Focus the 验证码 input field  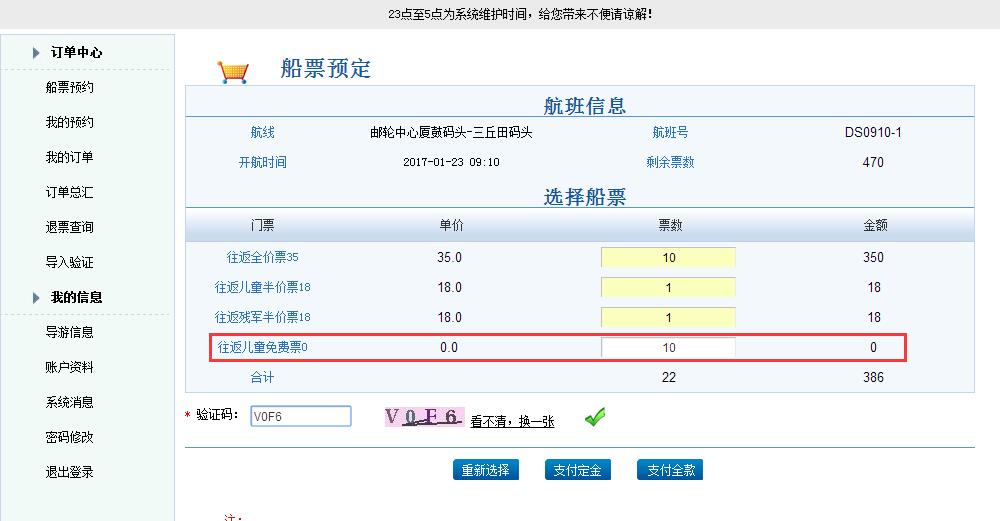301,416
